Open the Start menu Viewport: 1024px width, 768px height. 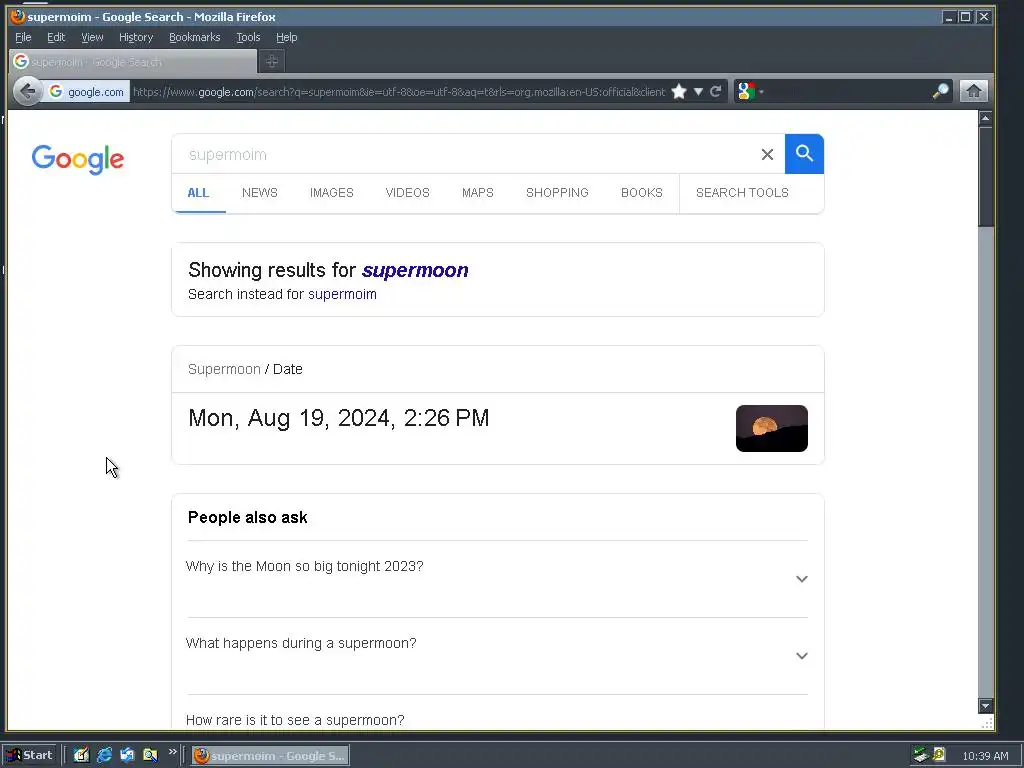[30, 755]
